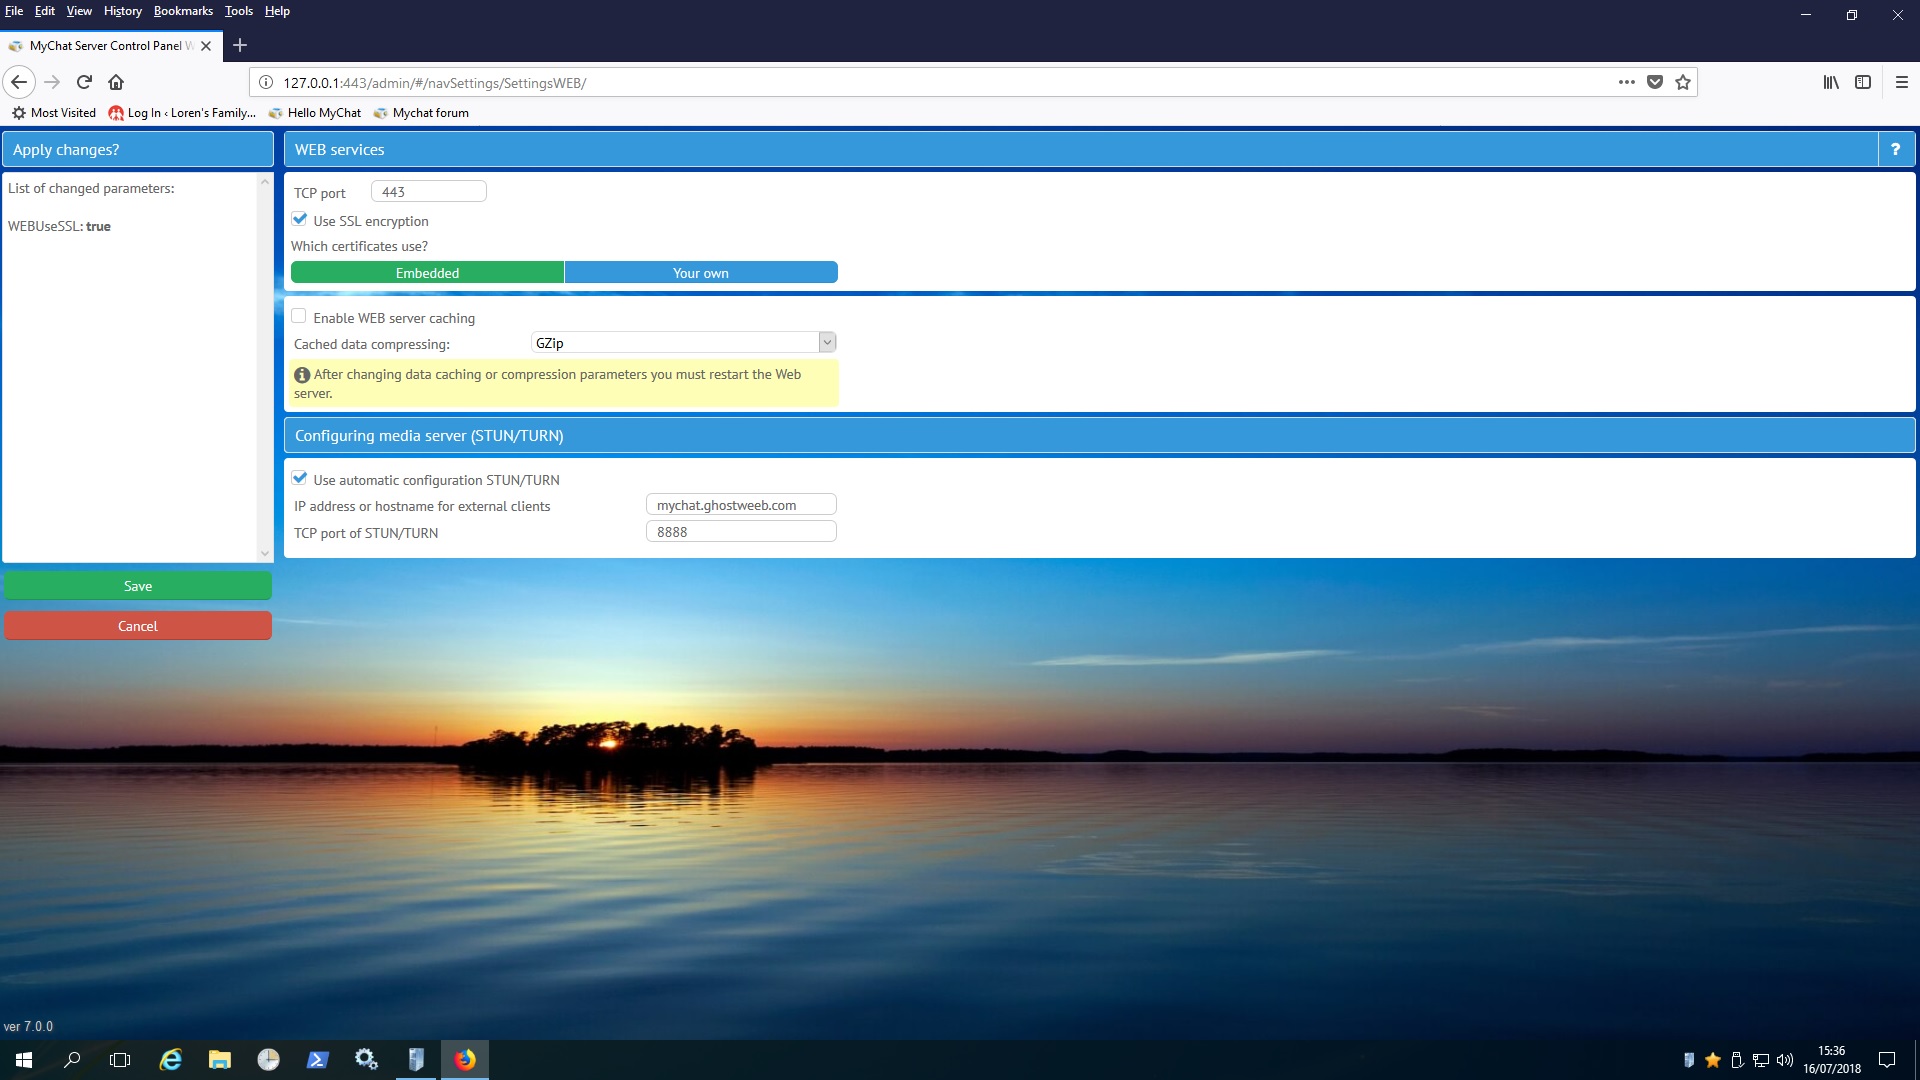Screen dimensions: 1920x1080
Task: Click the TCP port 443 field
Action: (x=428, y=192)
